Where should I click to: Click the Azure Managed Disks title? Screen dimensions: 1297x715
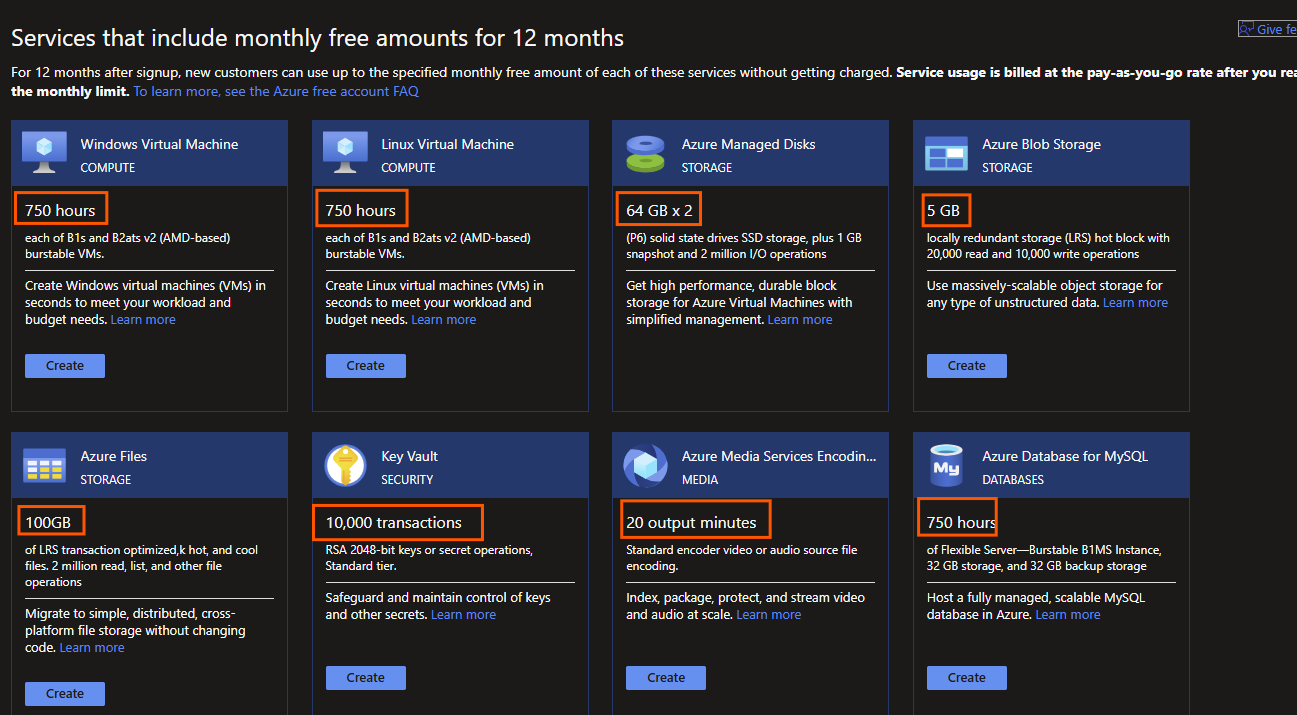(x=748, y=144)
